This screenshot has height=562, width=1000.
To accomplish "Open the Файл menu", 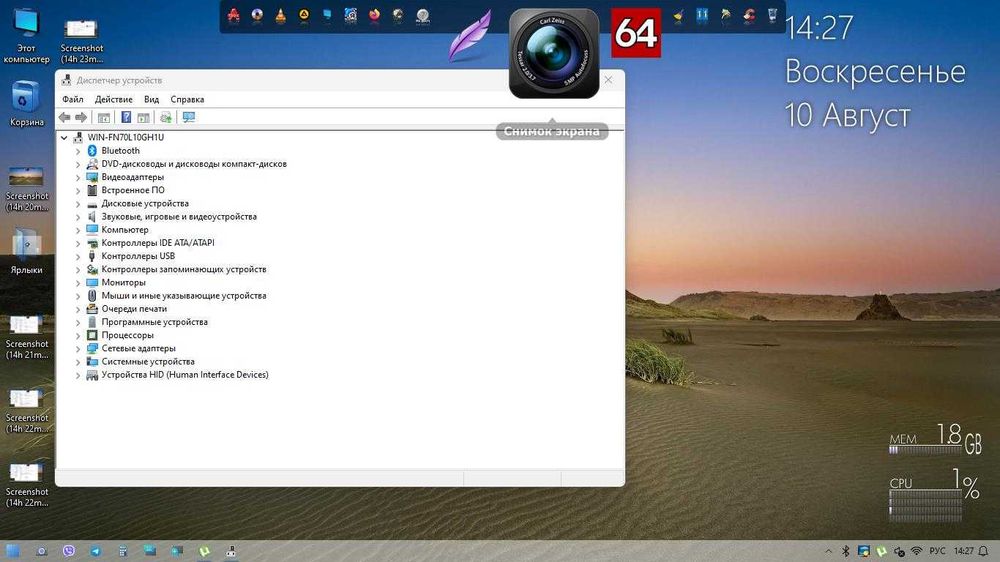I will coord(73,100).
